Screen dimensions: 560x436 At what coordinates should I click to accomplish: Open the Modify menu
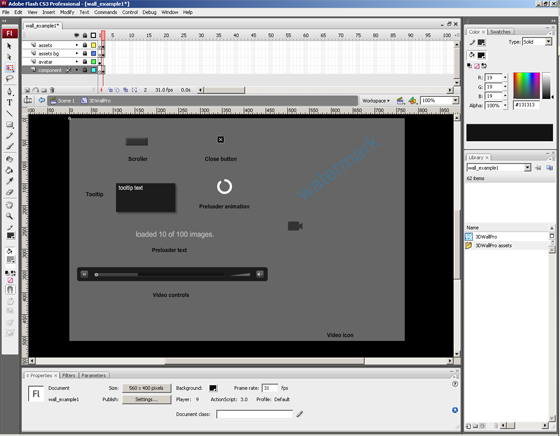(x=67, y=12)
